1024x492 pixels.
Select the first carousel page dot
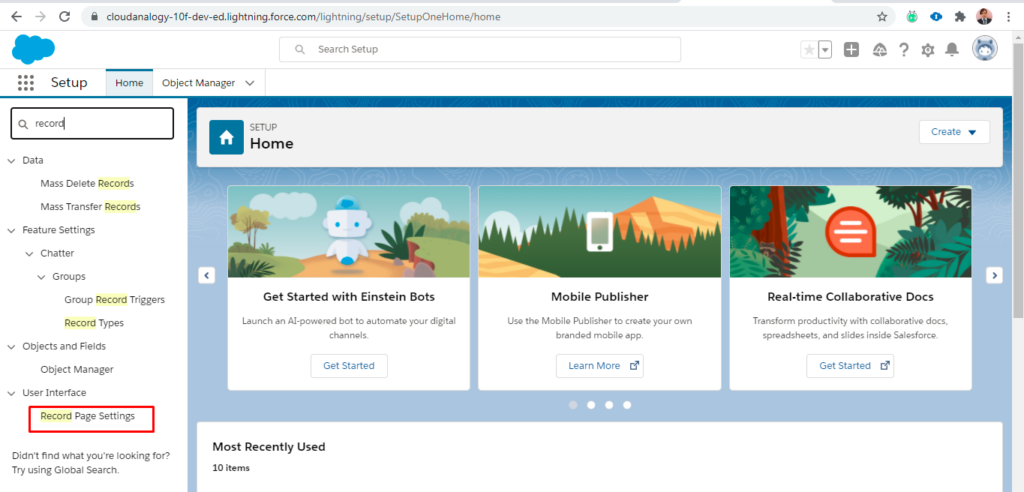(x=573, y=405)
